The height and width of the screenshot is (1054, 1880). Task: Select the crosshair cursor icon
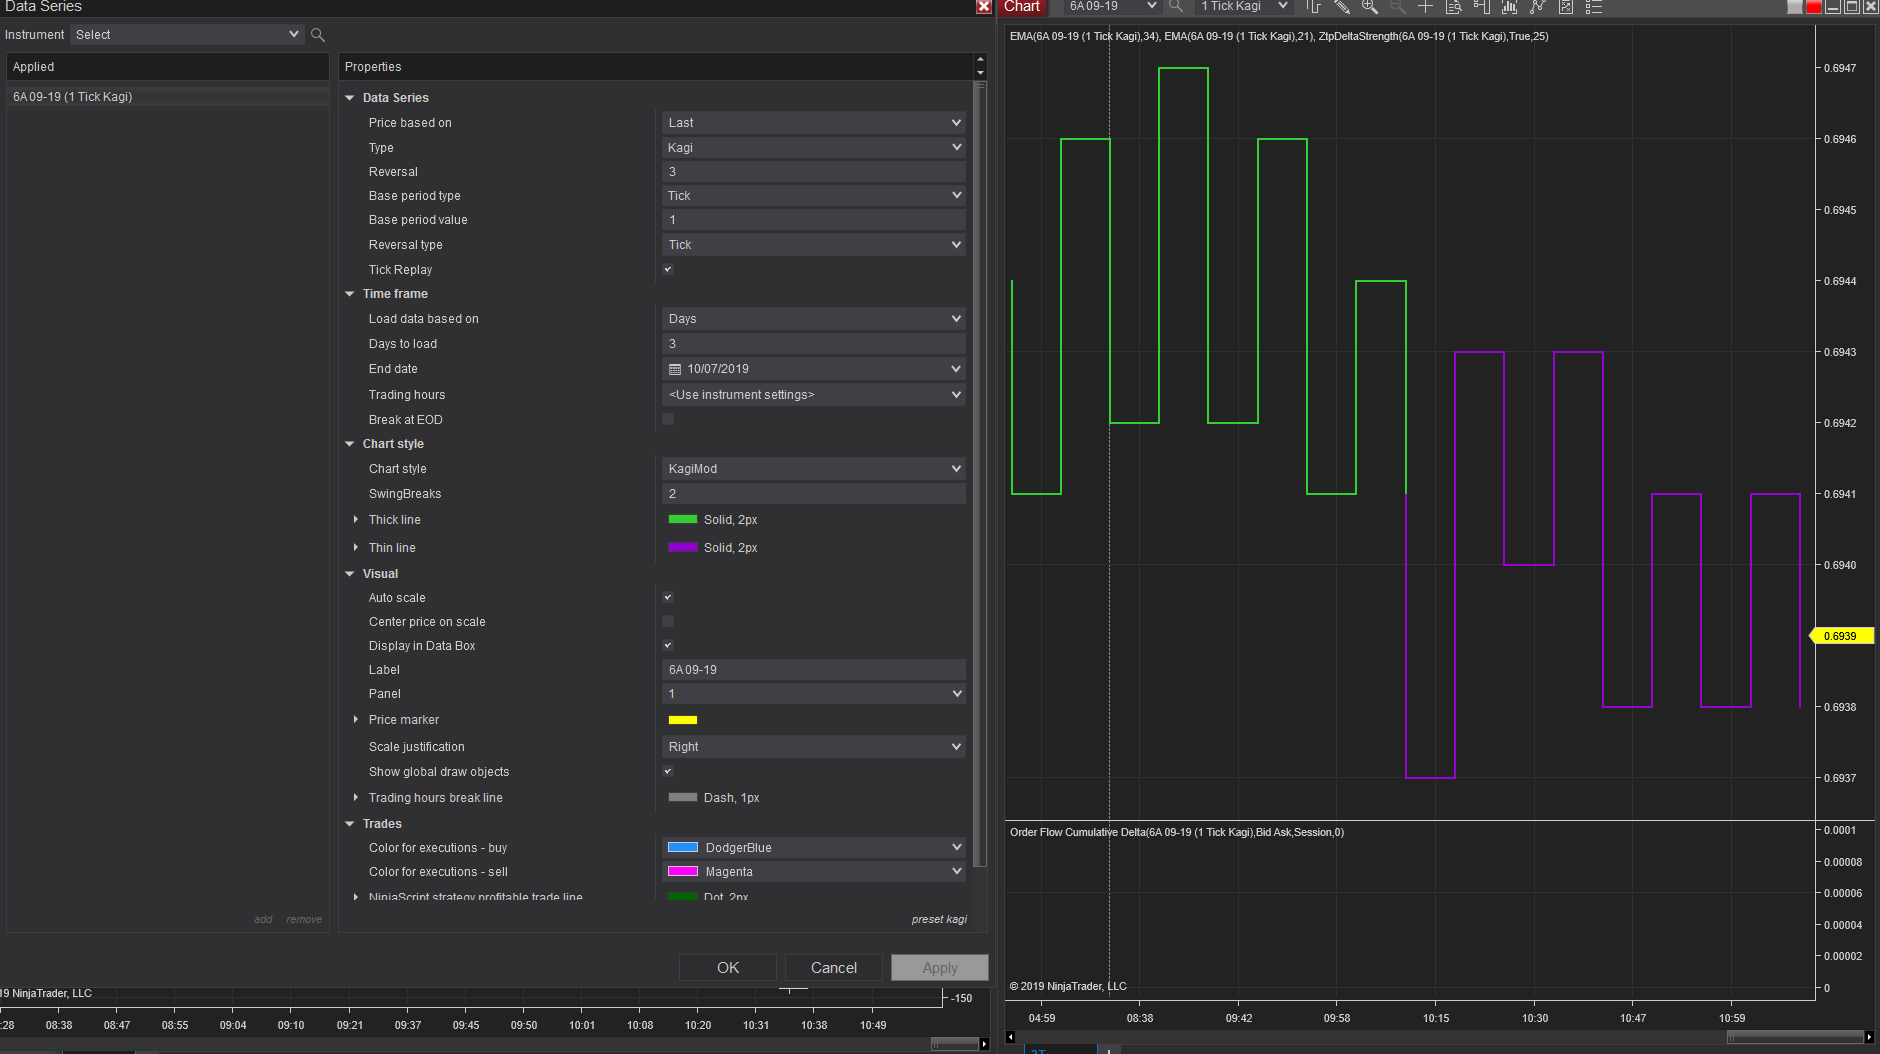pyautogui.click(x=1426, y=7)
